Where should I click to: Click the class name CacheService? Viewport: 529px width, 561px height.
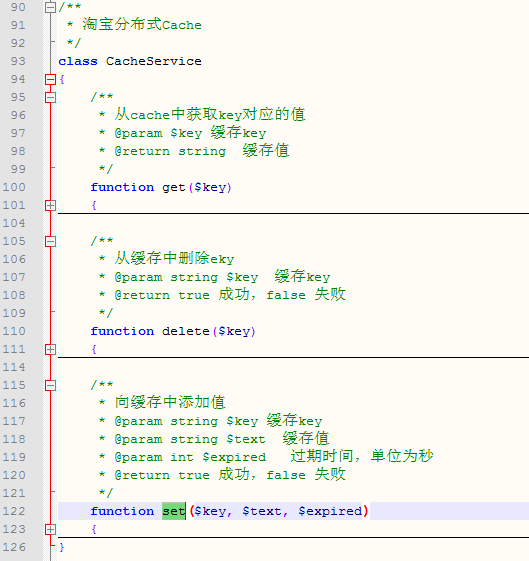click(154, 61)
